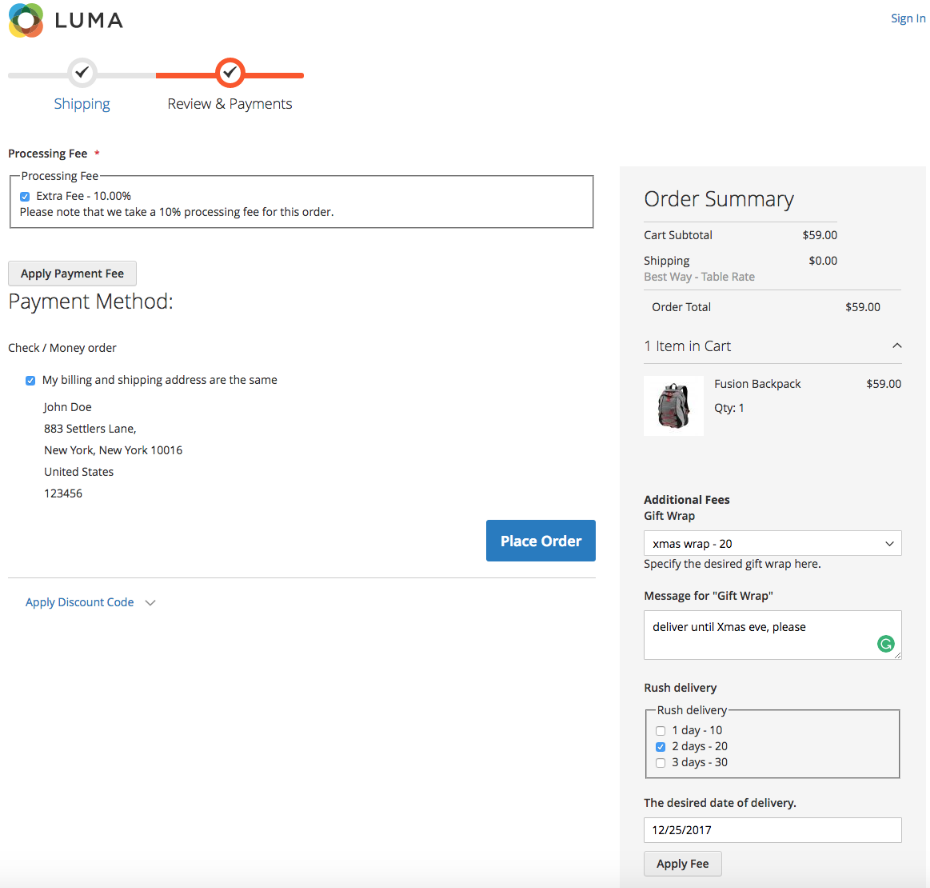Click the Fusion Backpack product name
This screenshot has width=930, height=888.
757,384
